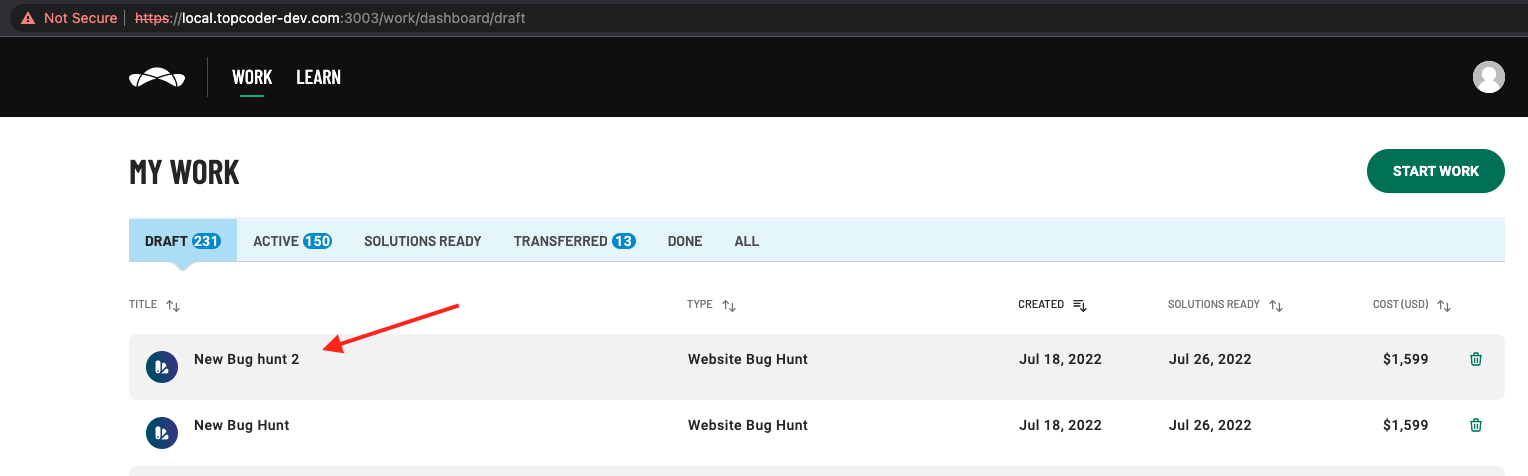1528x476 pixels.
Task: Click the 231 badge on DRAFT tab
Action: pos(206,241)
